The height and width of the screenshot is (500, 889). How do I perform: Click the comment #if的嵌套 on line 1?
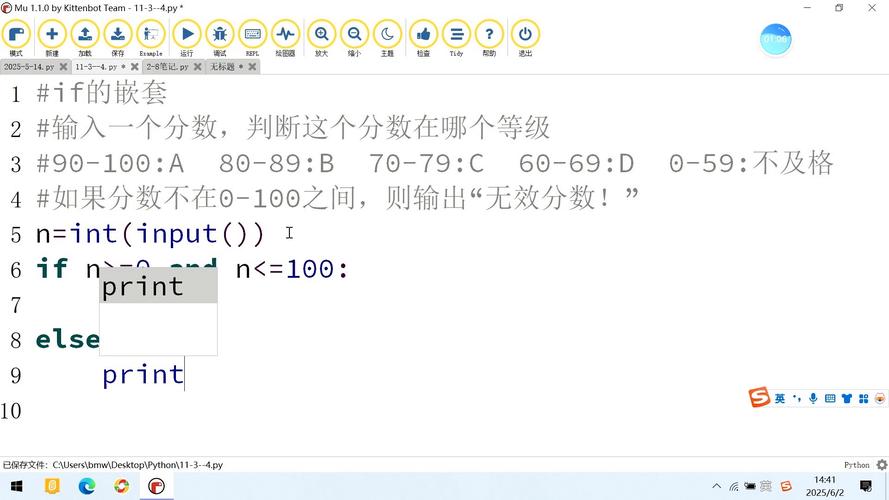click(x=101, y=92)
